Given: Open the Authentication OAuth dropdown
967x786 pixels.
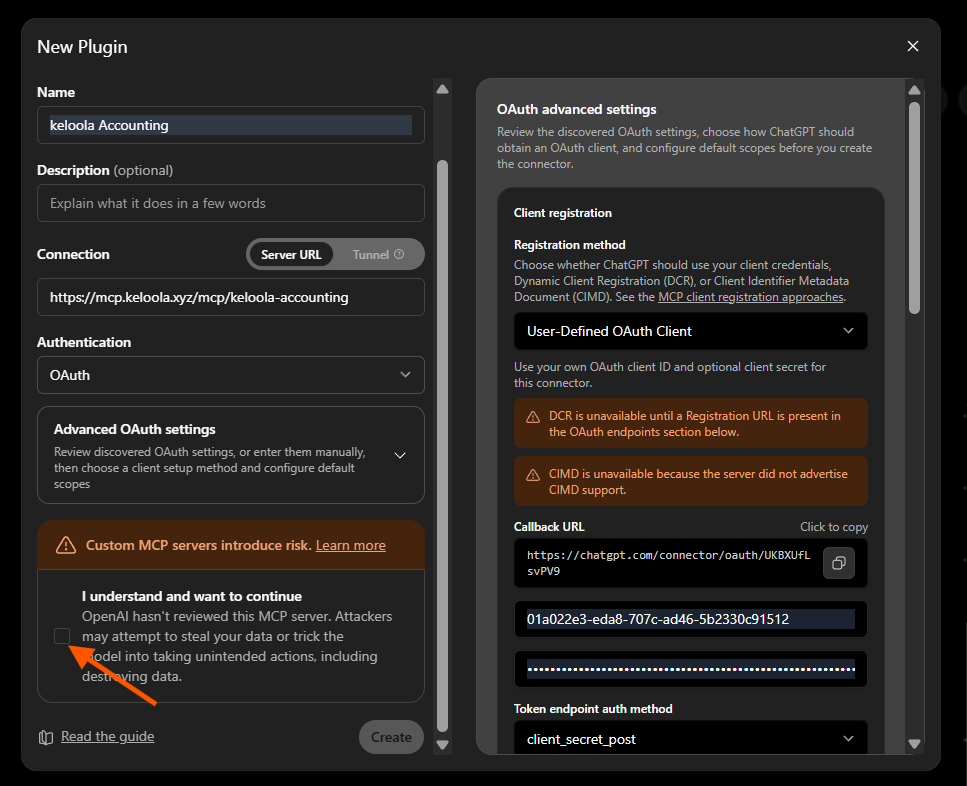Looking at the screenshot, I should (231, 375).
